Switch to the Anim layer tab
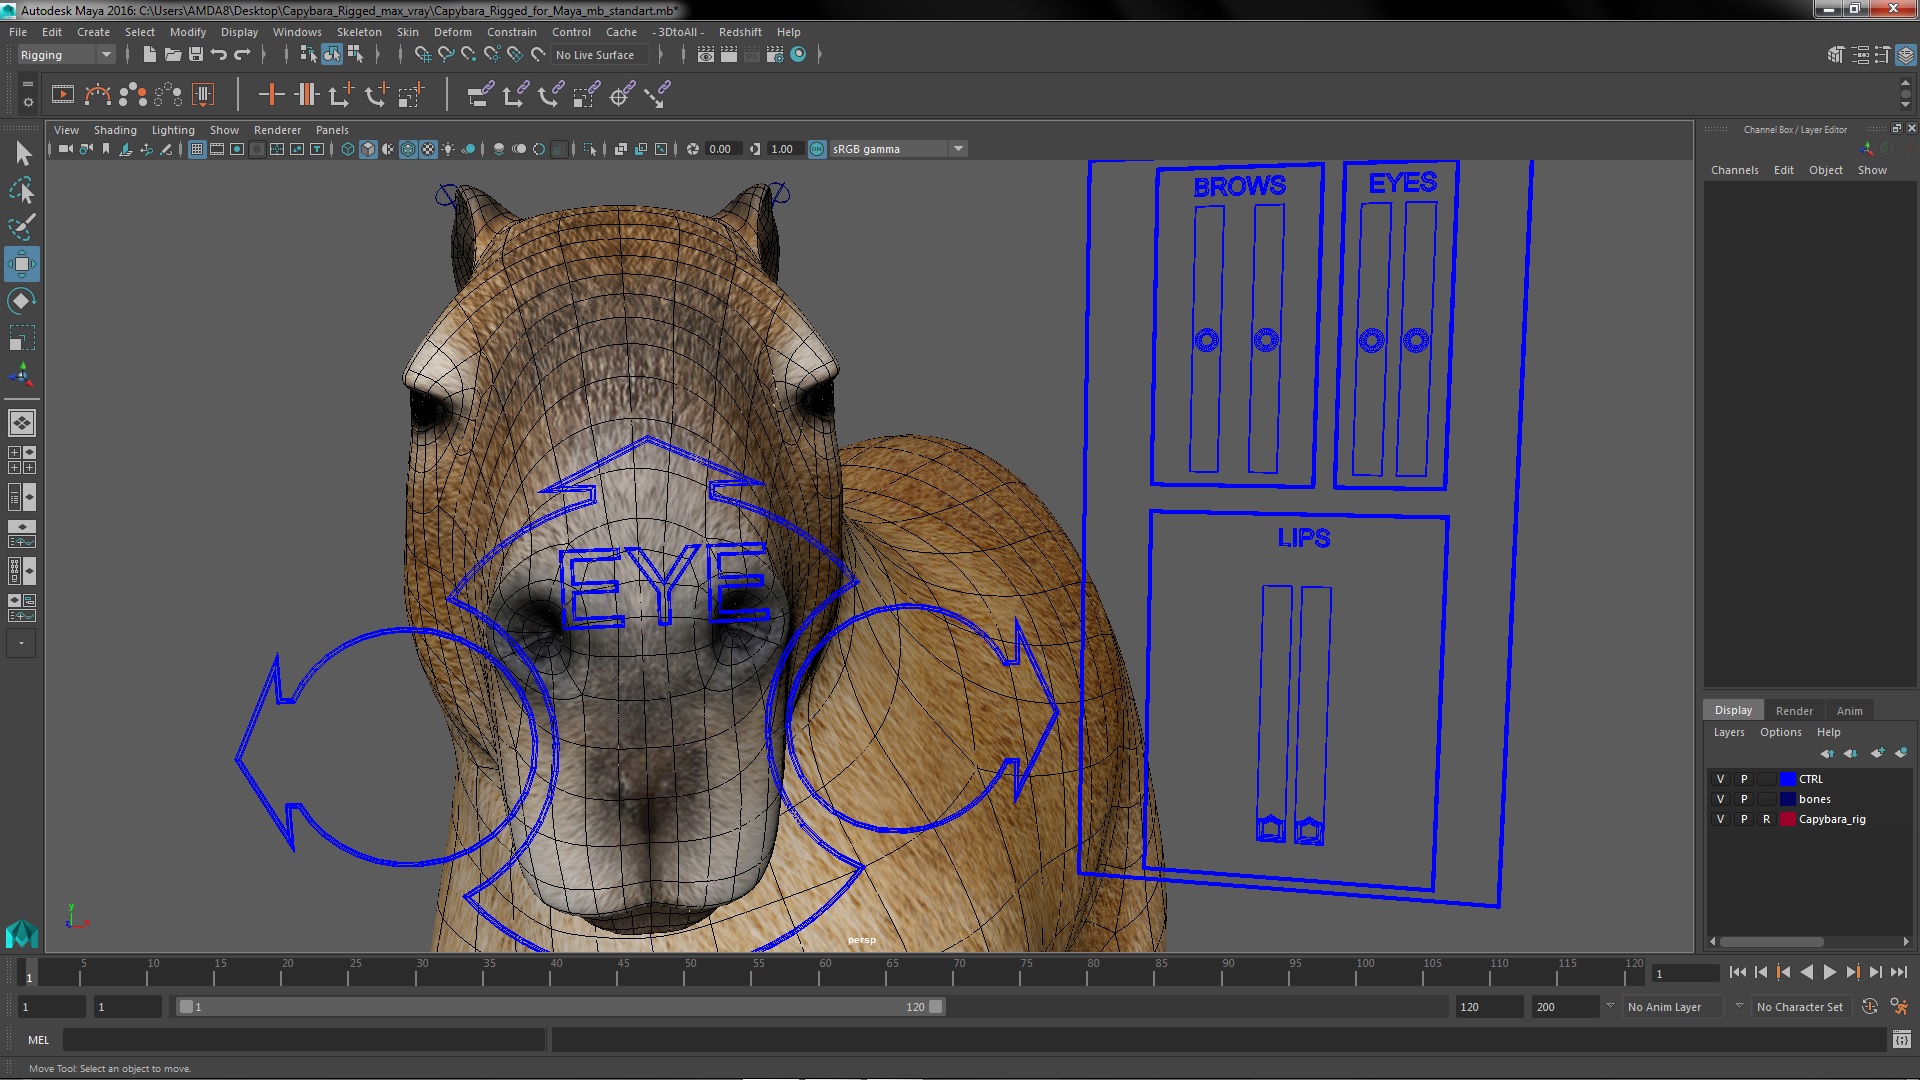 point(1849,711)
